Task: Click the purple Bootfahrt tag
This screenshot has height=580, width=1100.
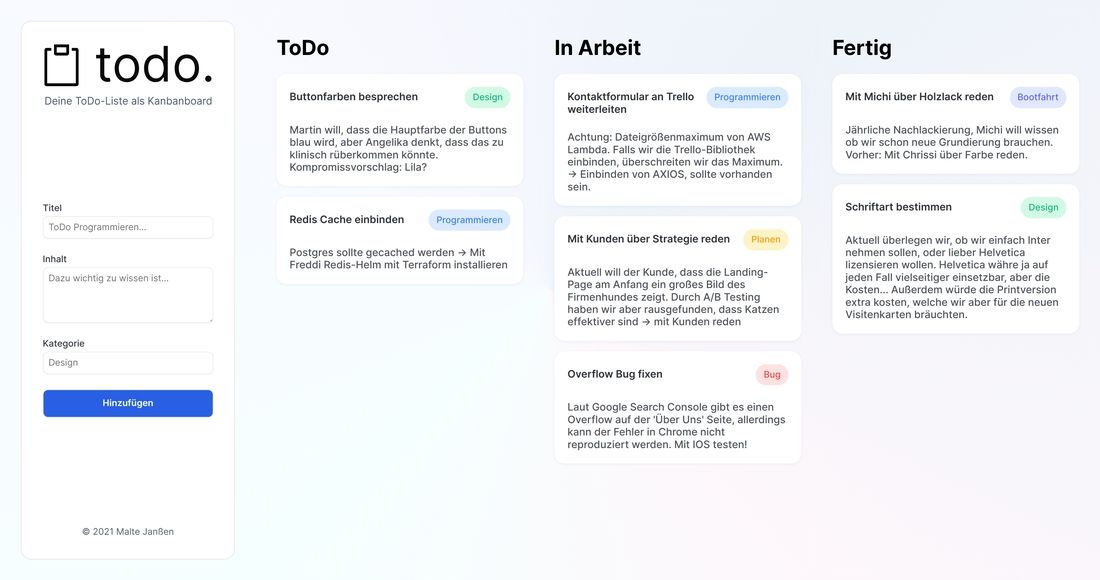Action: 1037,97
